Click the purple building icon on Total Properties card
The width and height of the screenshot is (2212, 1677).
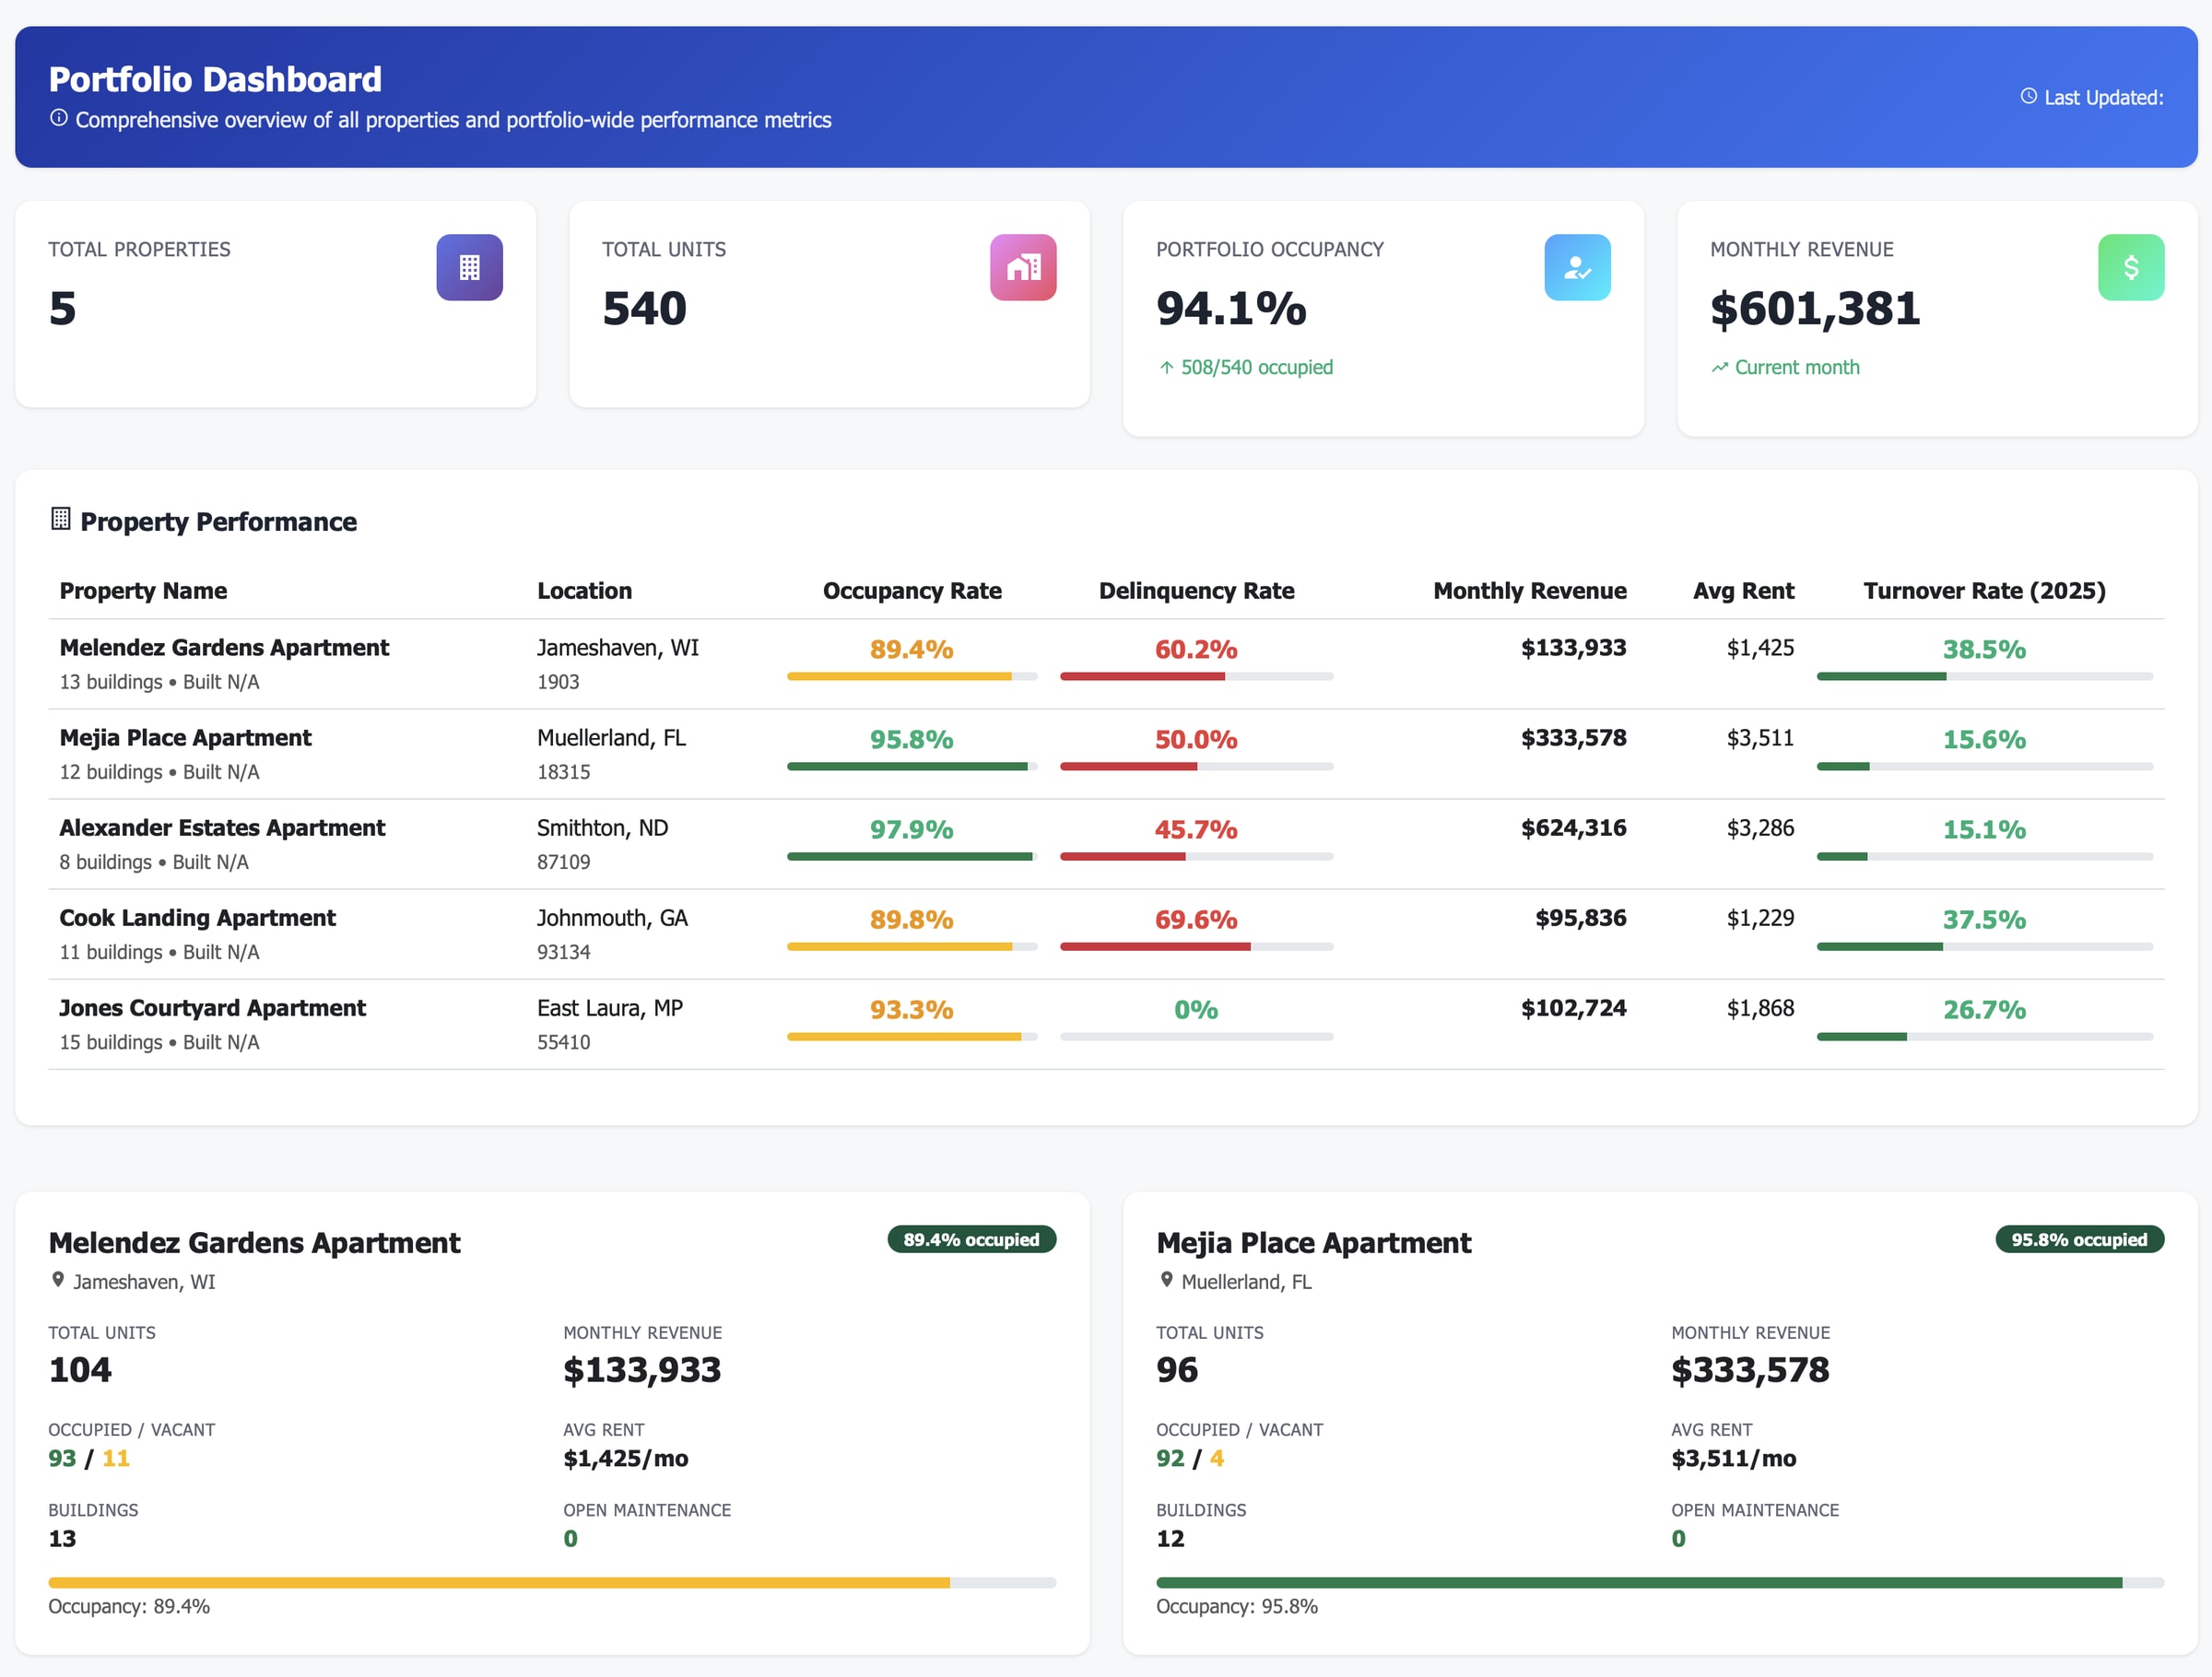click(469, 267)
